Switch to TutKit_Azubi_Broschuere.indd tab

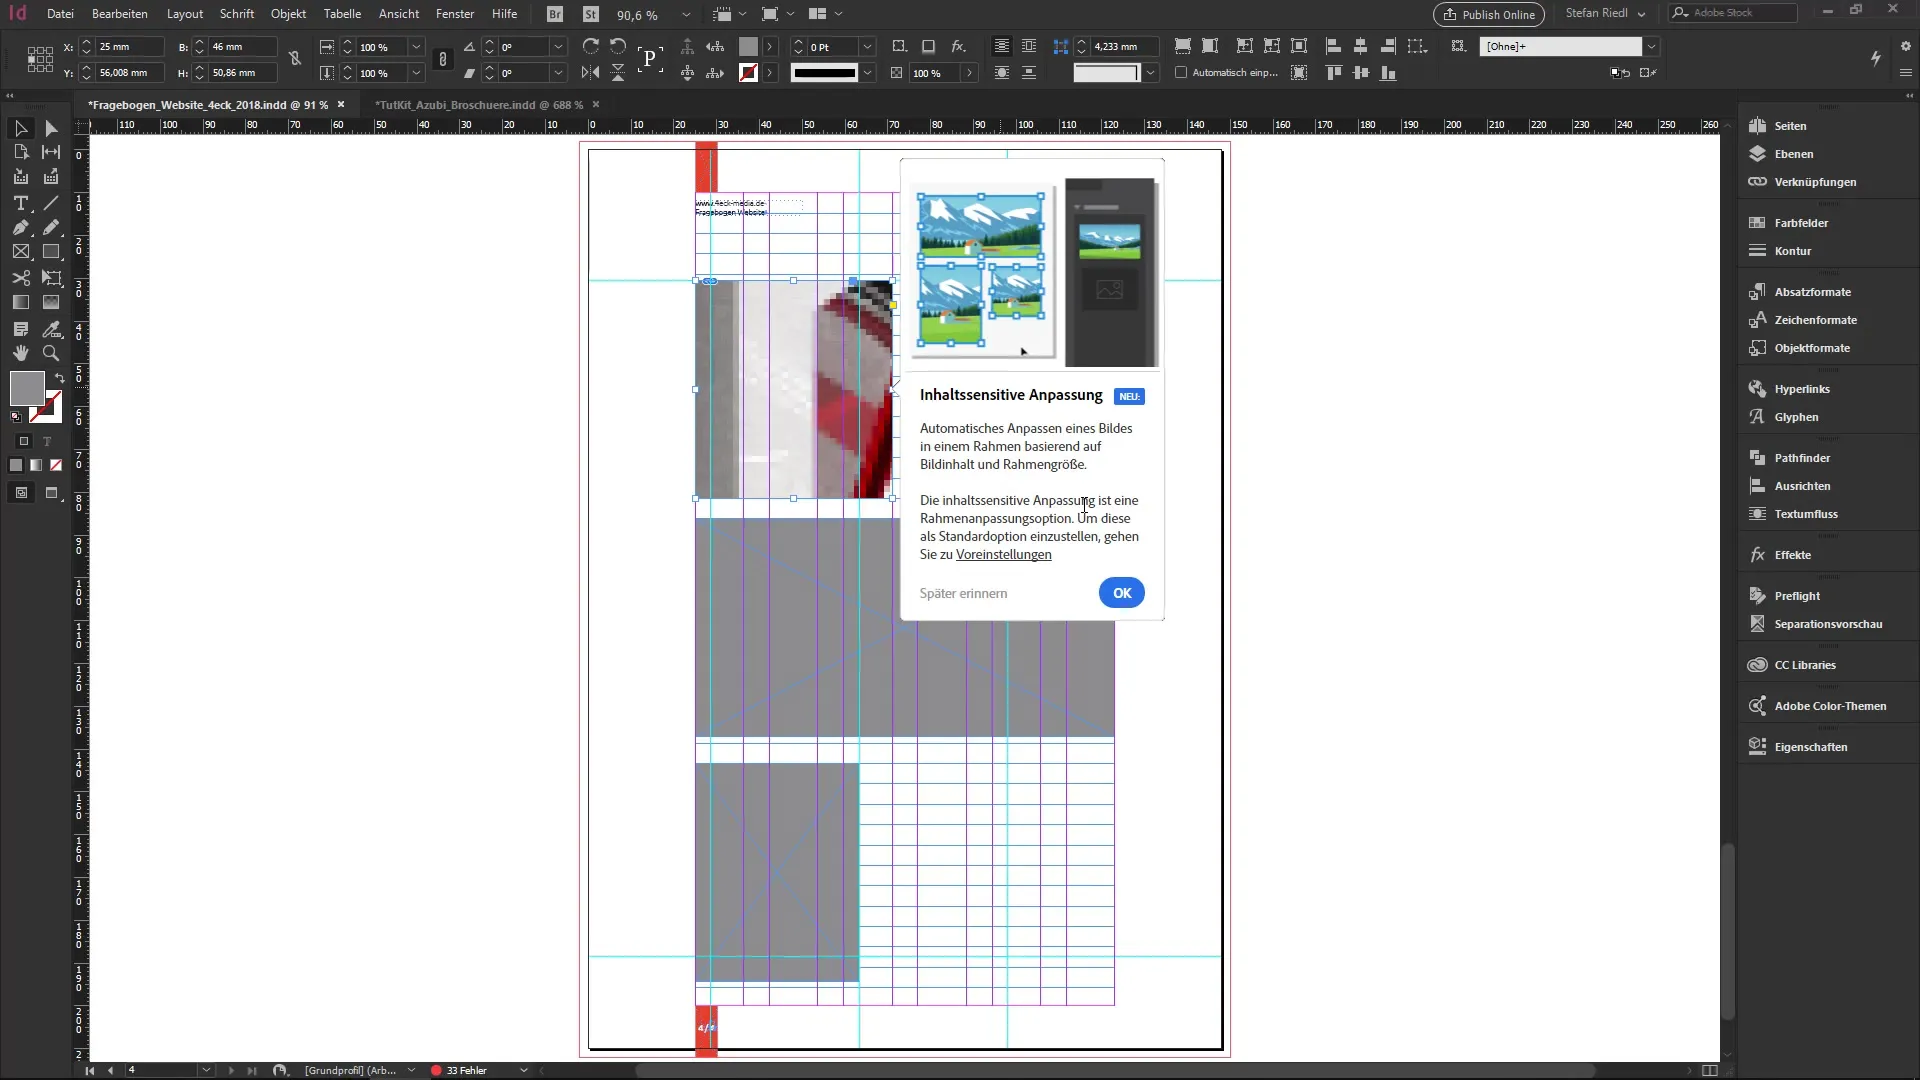pyautogui.click(x=480, y=104)
